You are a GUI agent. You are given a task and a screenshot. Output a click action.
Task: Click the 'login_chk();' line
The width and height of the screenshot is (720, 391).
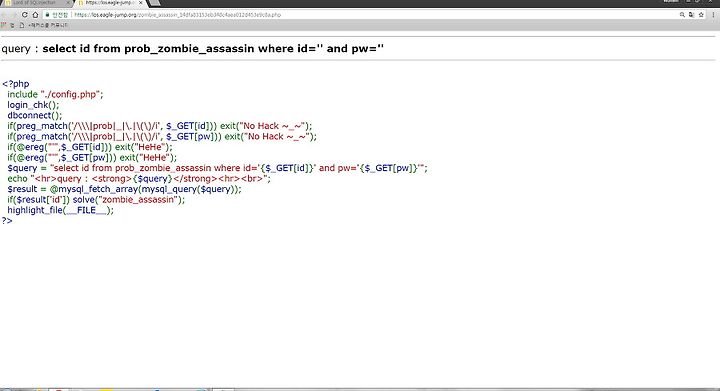(x=33, y=105)
